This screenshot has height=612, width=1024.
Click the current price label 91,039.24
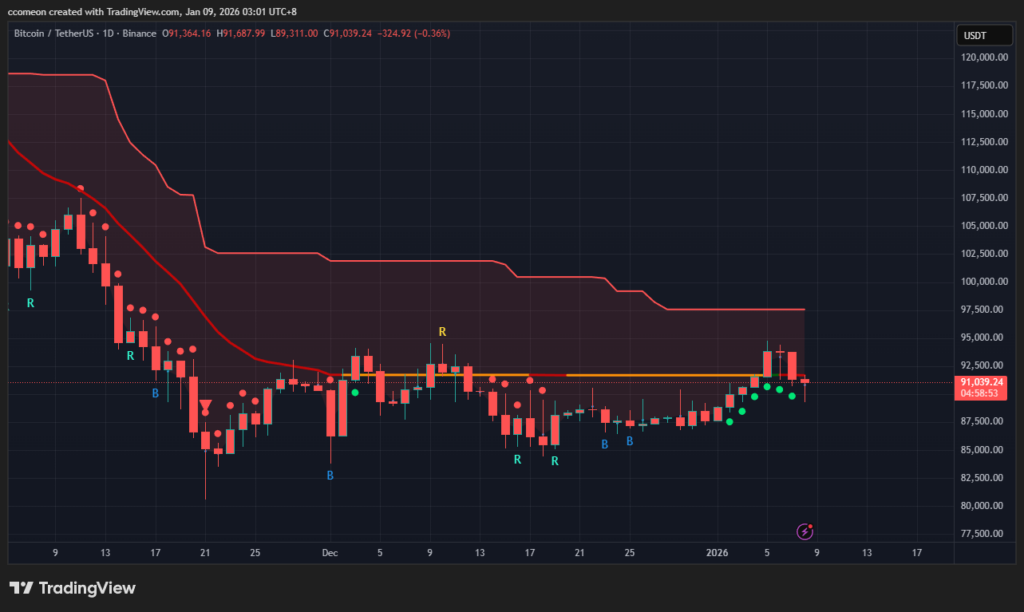click(x=981, y=382)
